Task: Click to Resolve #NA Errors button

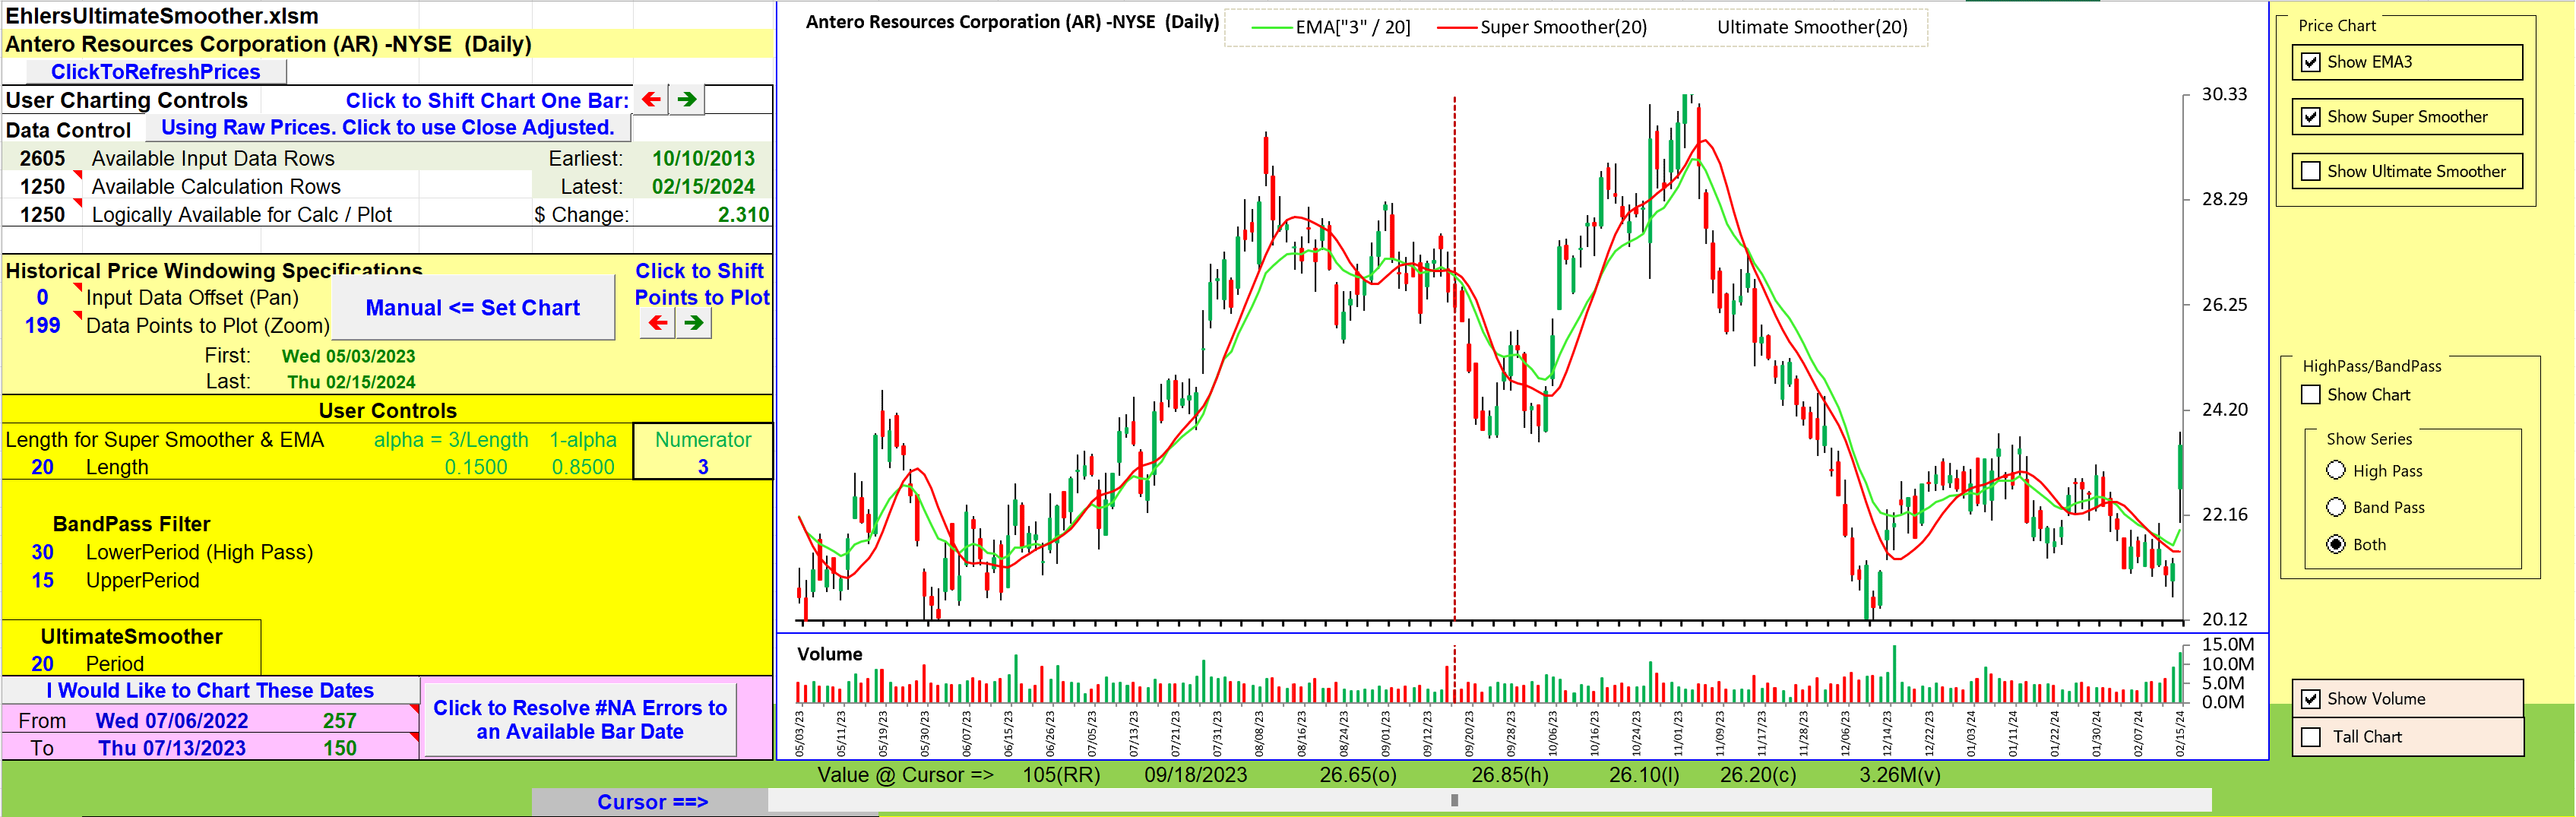Action: click(x=580, y=720)
